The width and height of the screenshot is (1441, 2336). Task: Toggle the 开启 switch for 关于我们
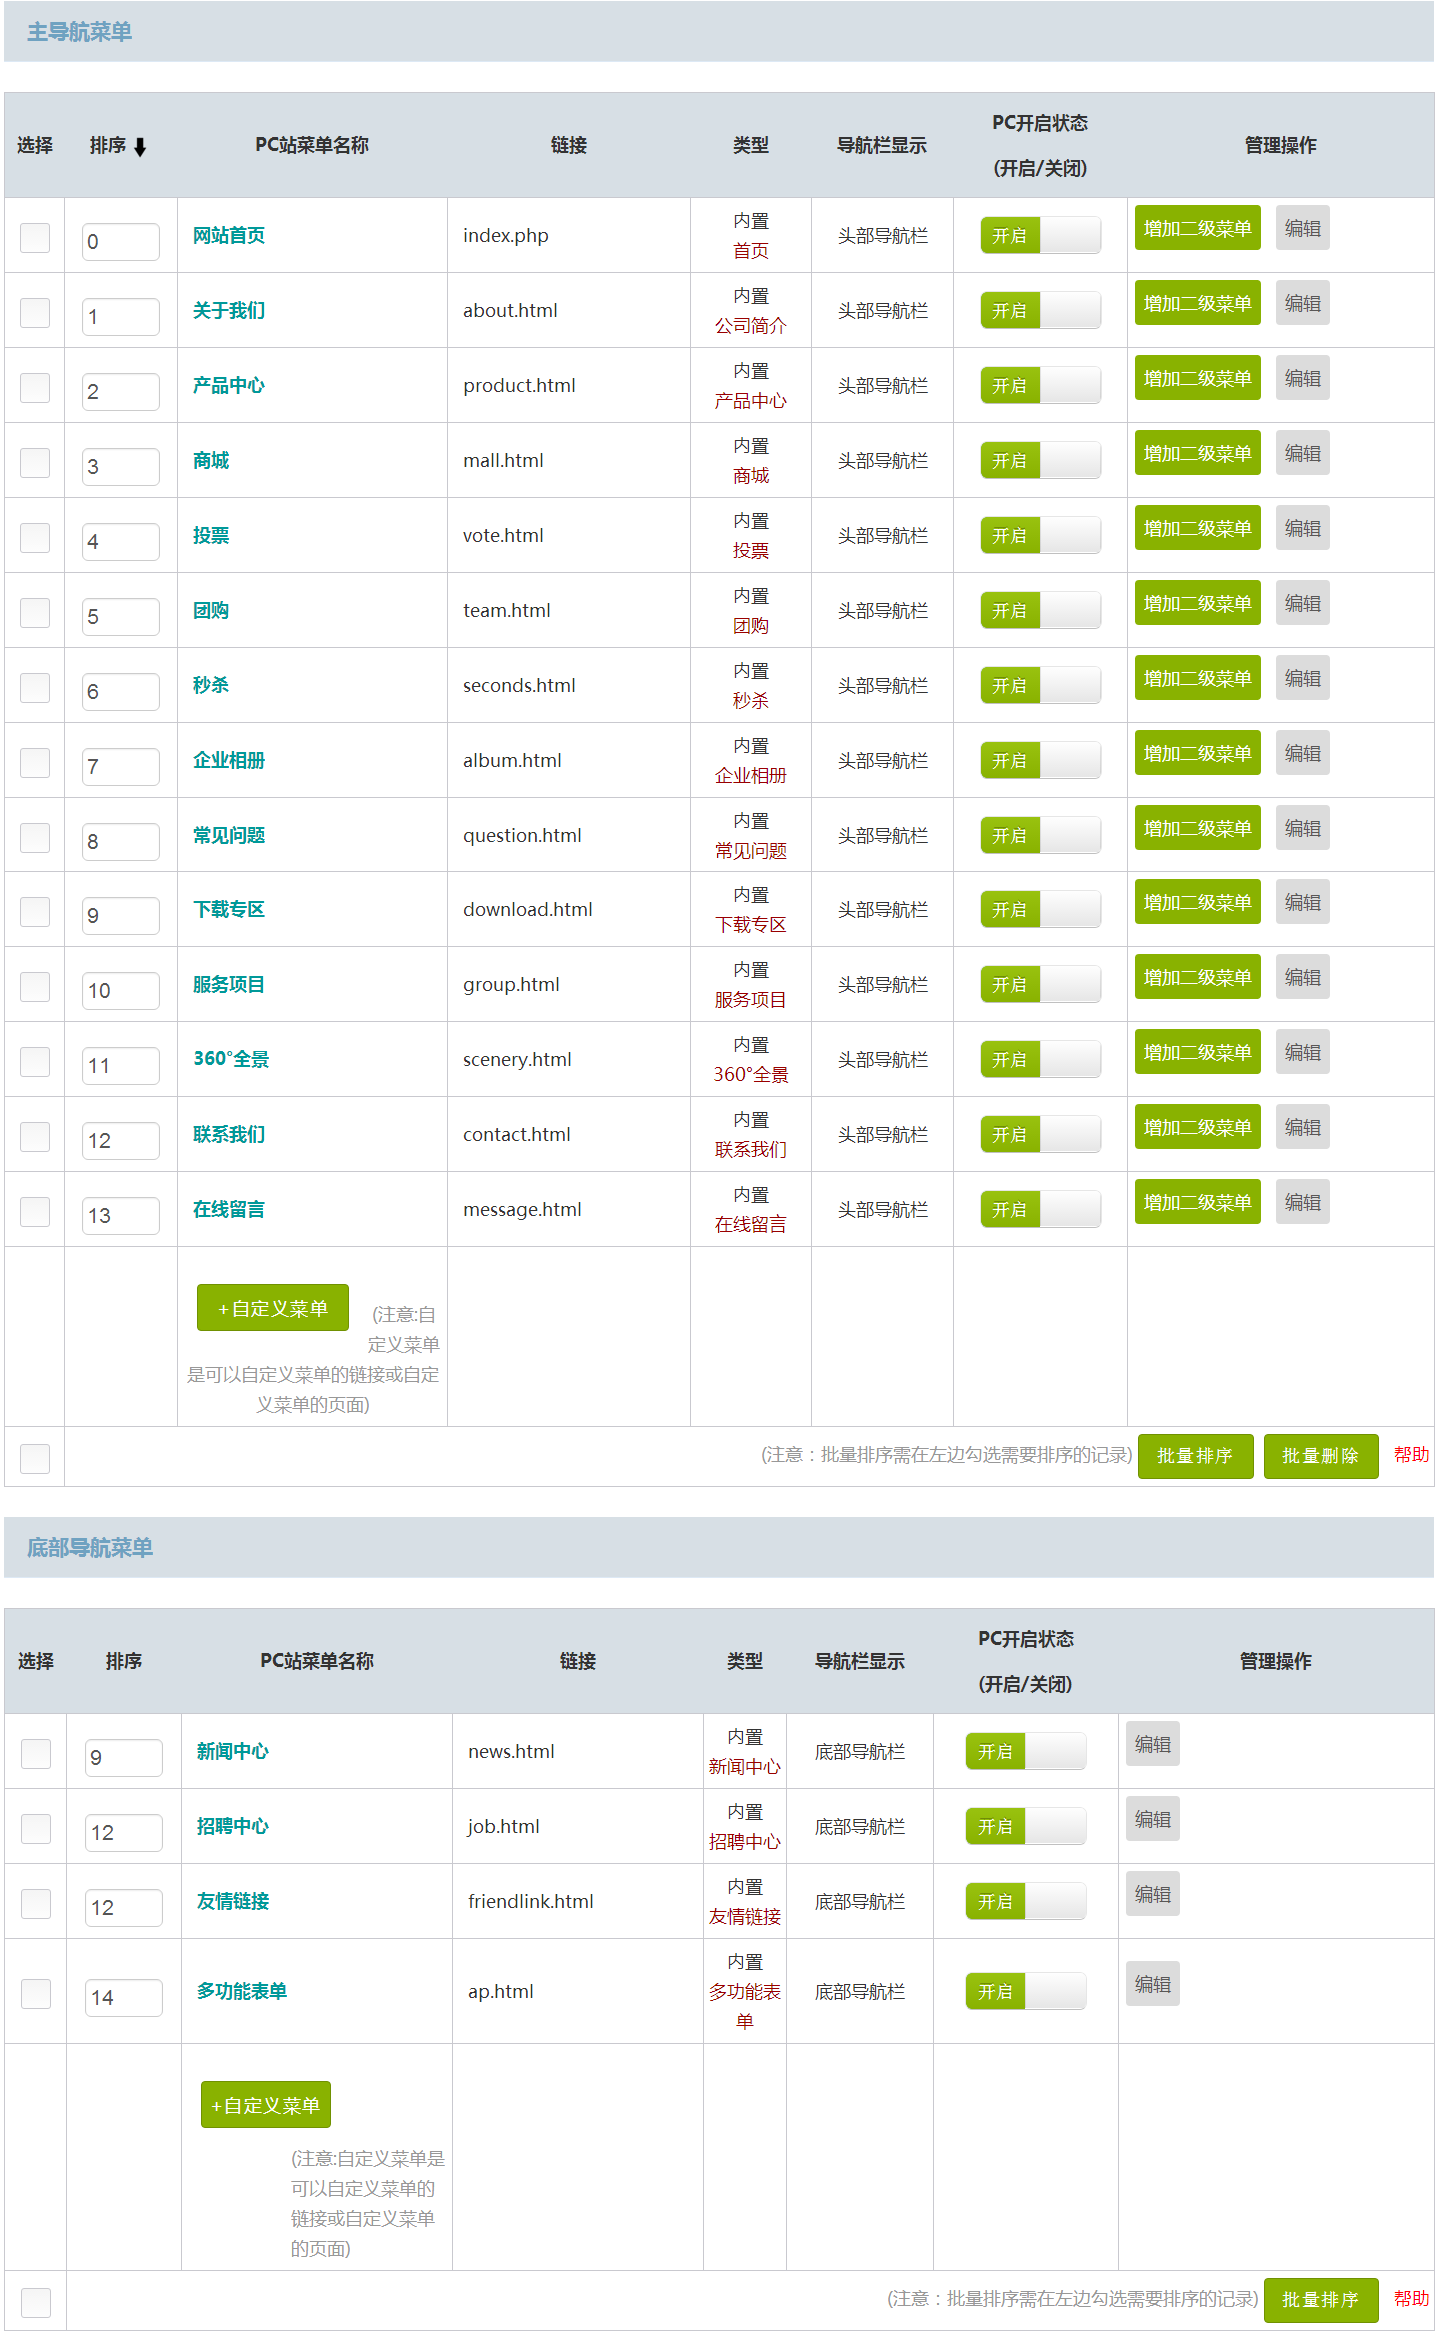1039,310
